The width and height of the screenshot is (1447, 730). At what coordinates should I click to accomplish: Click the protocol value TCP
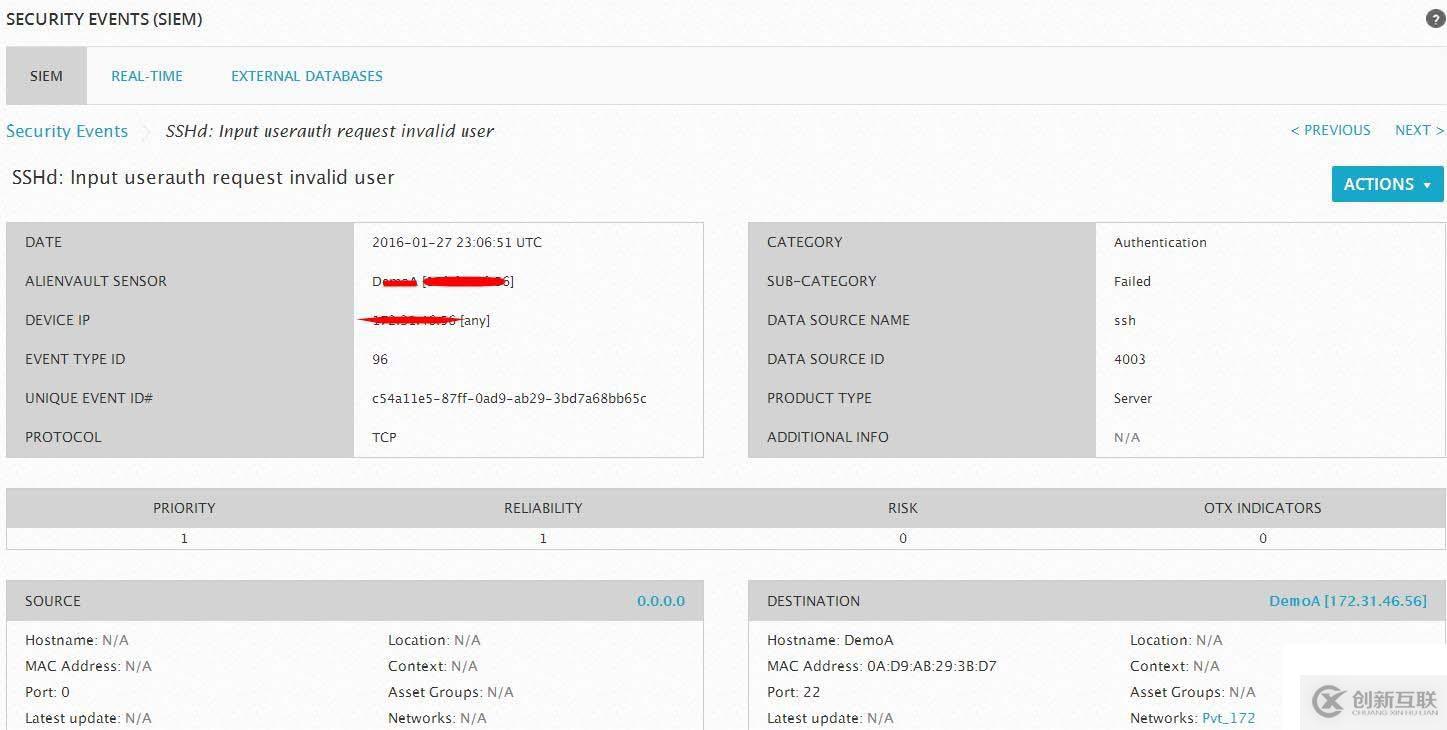click(384, 437)
